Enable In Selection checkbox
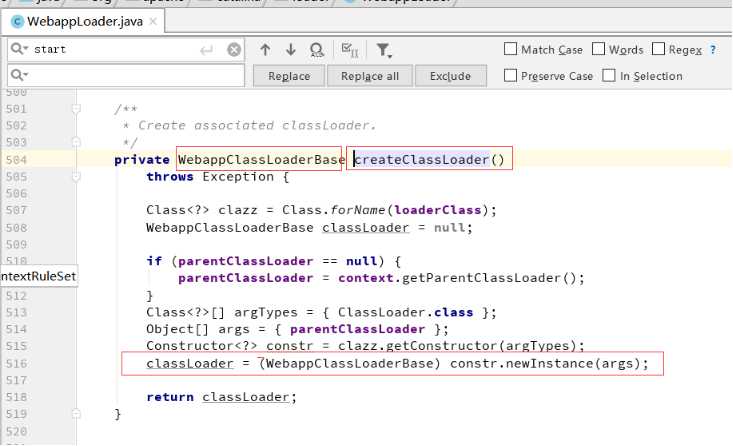The image size is (733, 446). (x=609, y=75)
